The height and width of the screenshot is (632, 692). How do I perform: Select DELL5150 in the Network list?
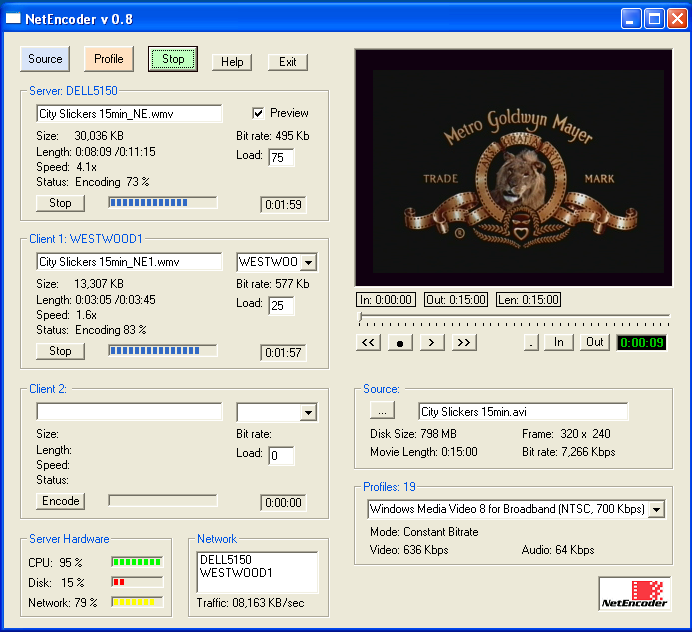tap(226, 560)
